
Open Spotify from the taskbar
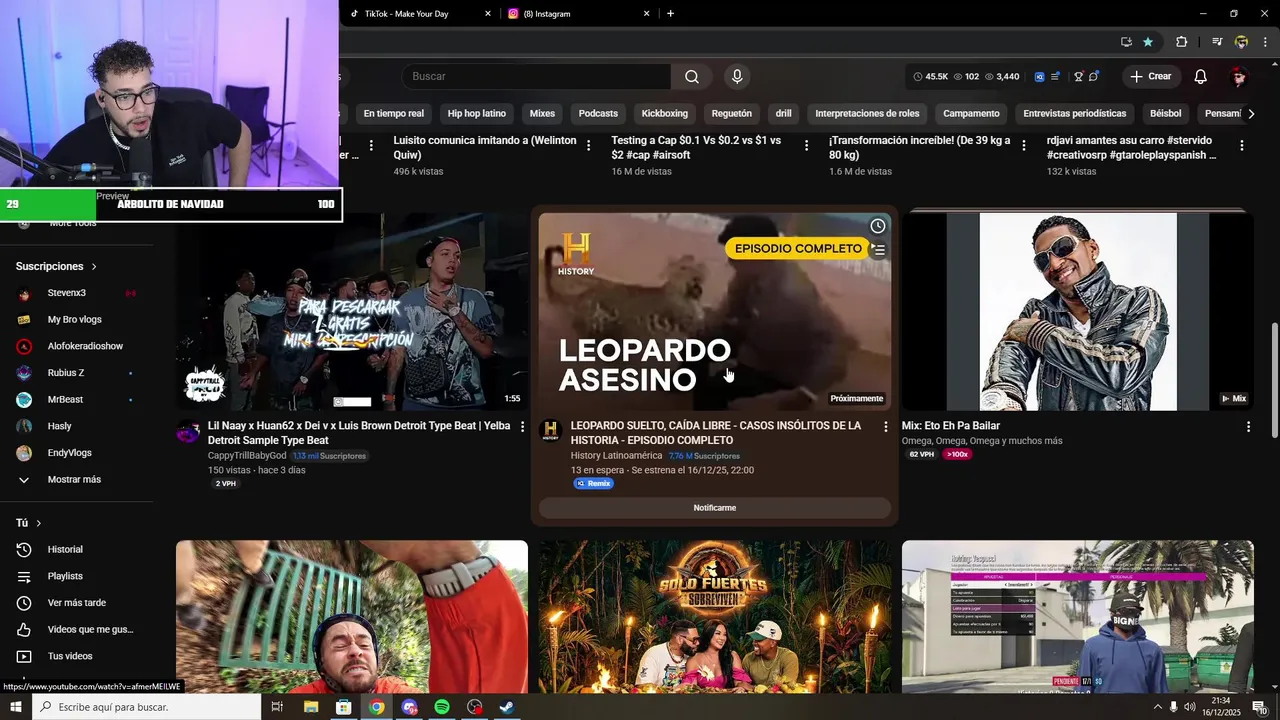[442, 707]
